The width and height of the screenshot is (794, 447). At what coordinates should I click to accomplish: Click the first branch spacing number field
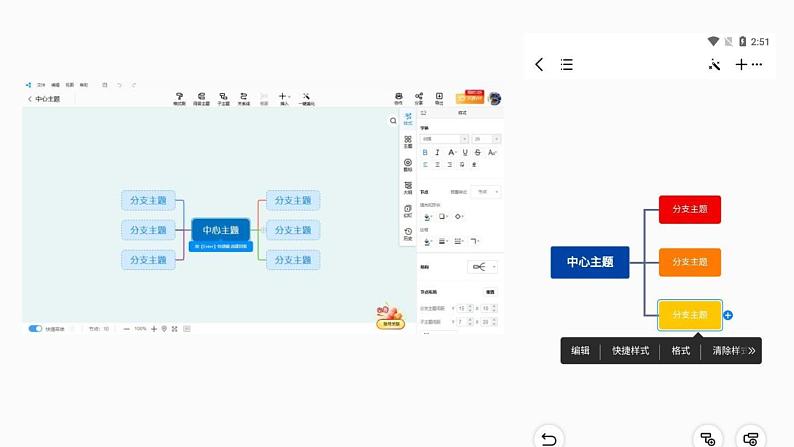pos(465,308)
